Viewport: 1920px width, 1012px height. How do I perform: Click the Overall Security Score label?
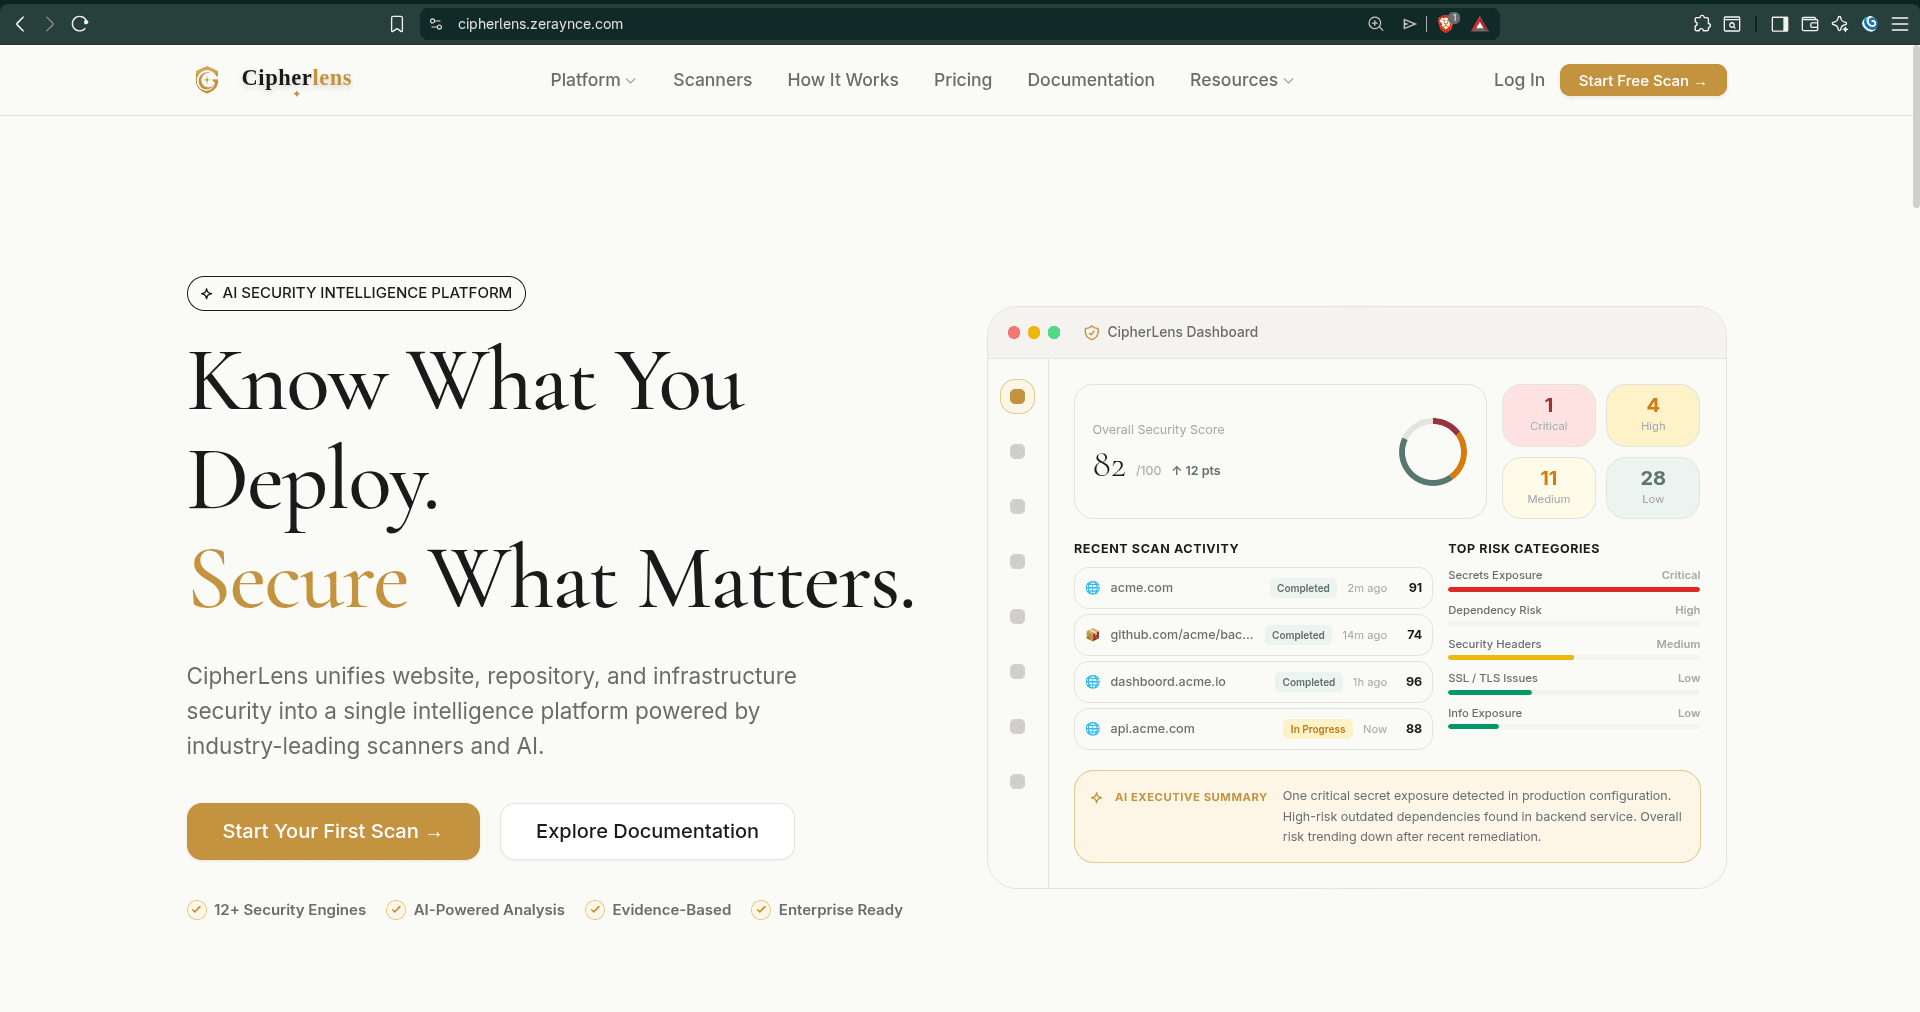pos(1158,430)
